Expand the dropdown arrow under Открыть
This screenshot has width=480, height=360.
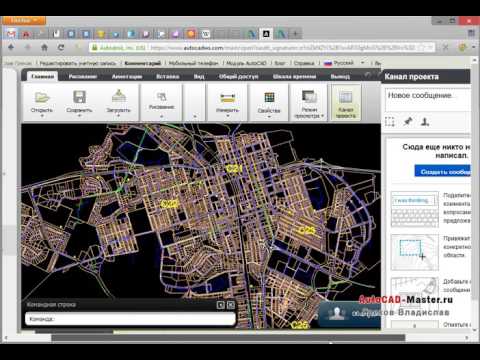(x=42, y=116)
